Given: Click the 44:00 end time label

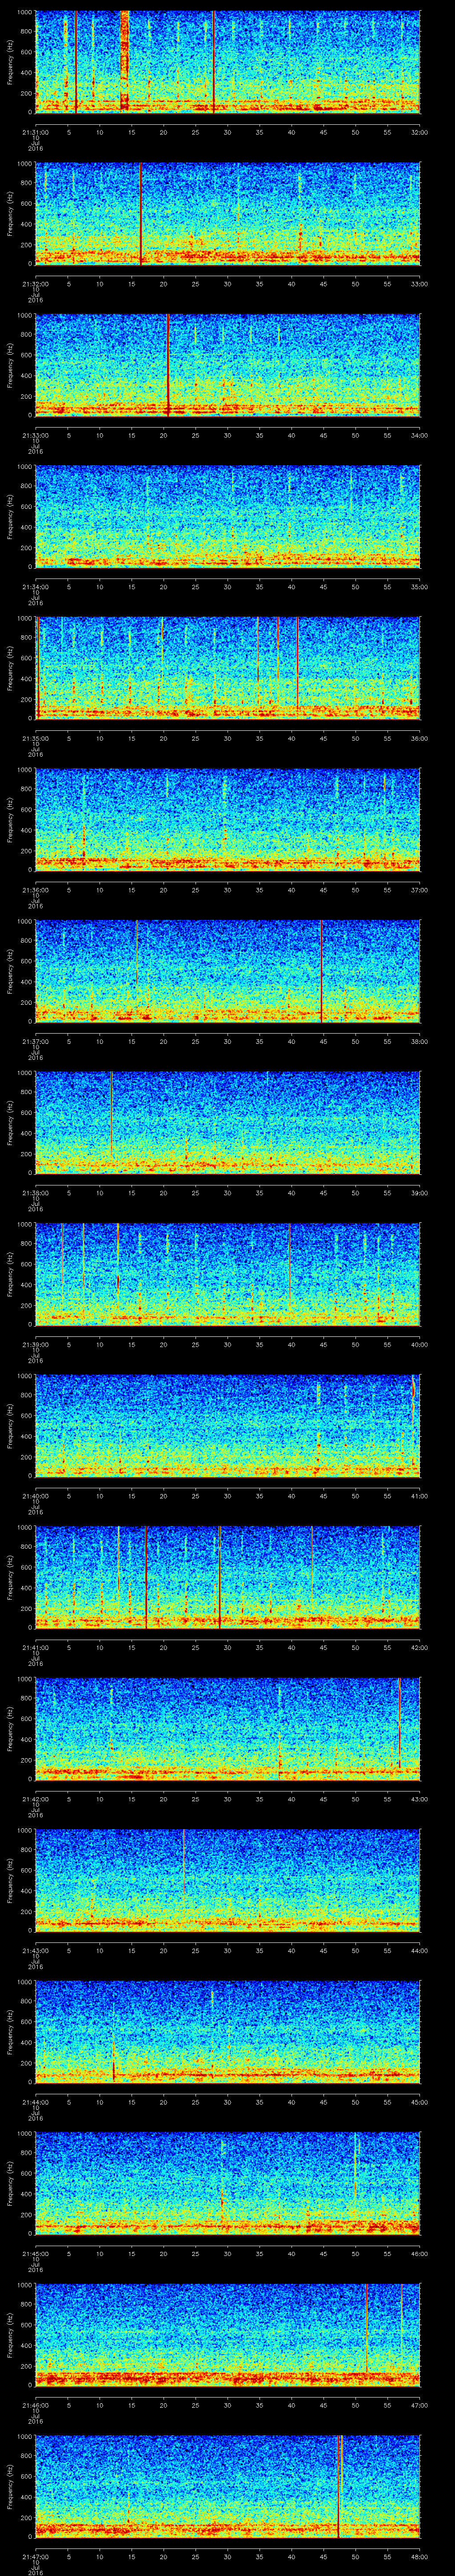Looking at the screenshot, I should (x=419, y=1950).
